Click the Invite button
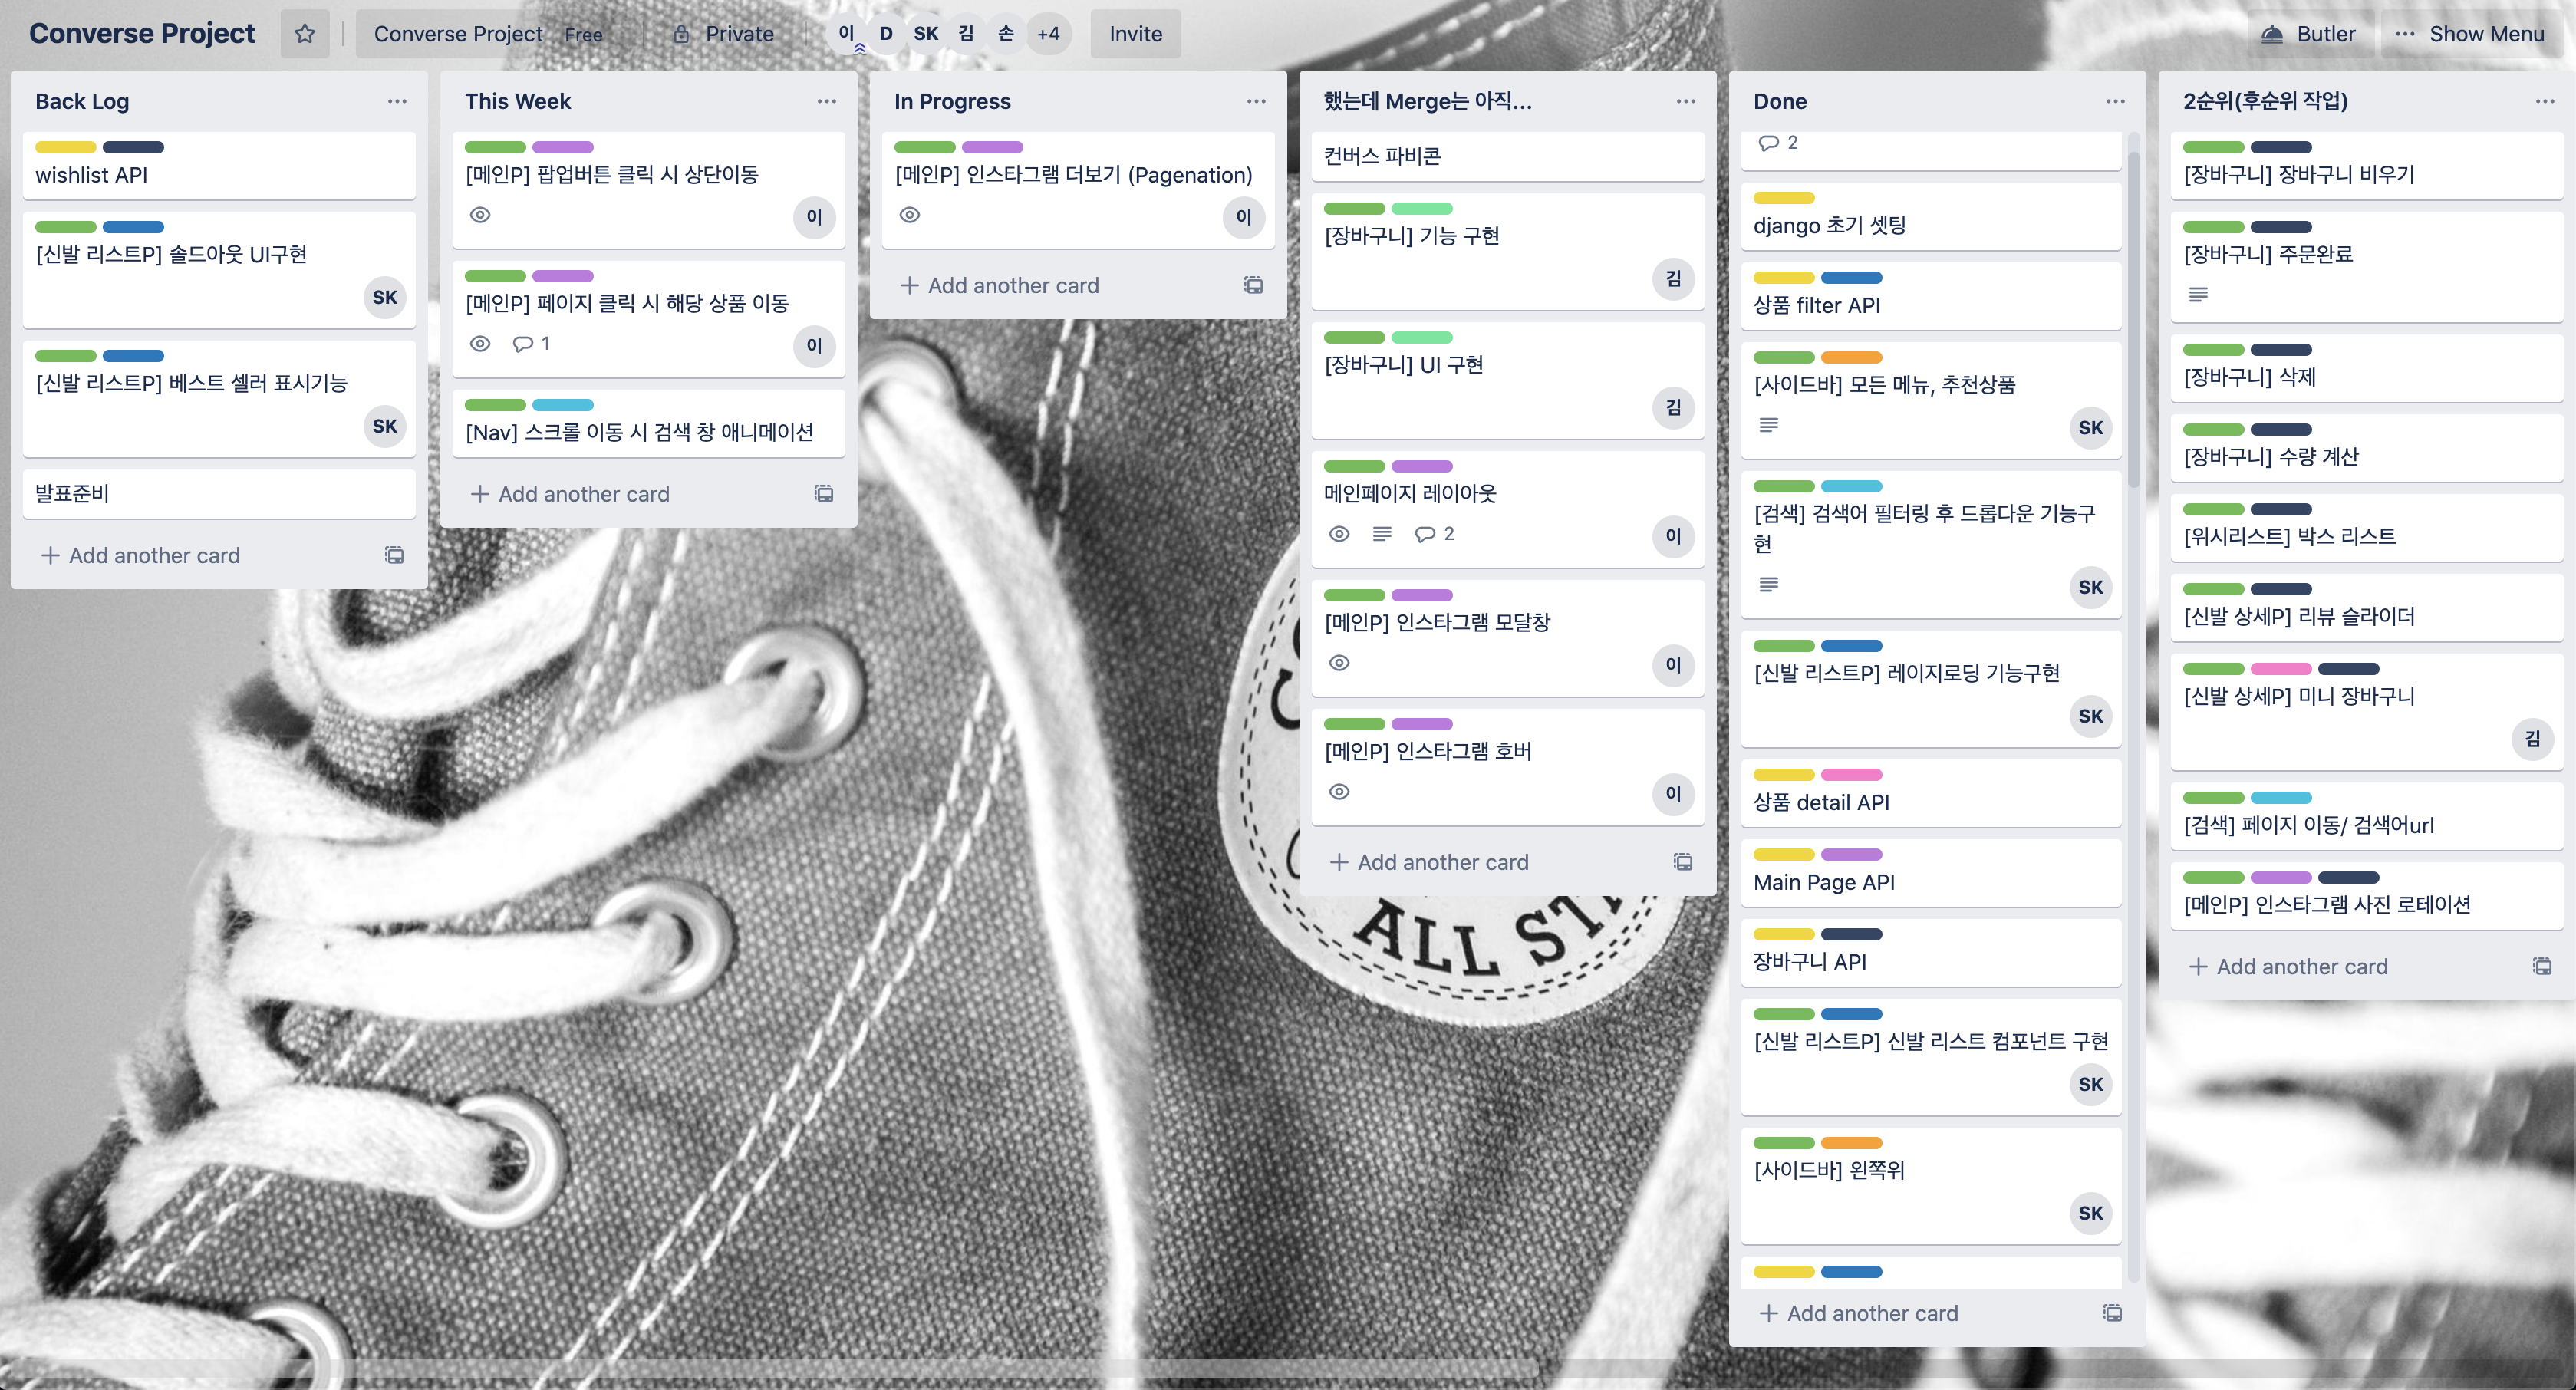The width and height of the screenshot is (2576, 1390). pos(1135,34)
